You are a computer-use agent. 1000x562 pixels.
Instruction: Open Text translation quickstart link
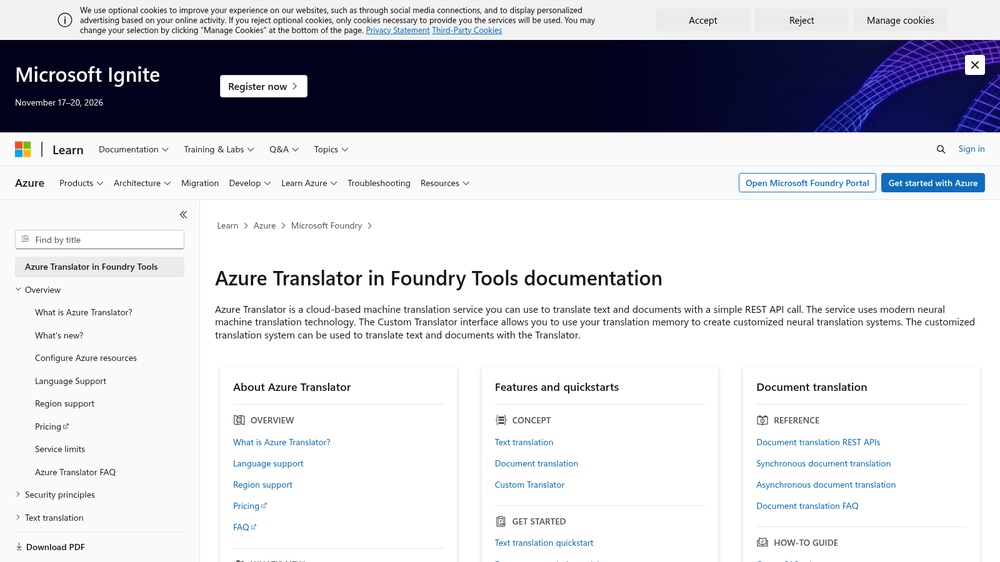pos(544,543)
